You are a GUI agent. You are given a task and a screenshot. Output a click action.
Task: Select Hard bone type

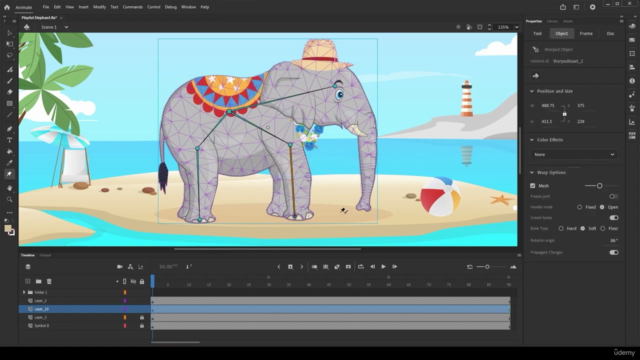(x=561, y=229)
